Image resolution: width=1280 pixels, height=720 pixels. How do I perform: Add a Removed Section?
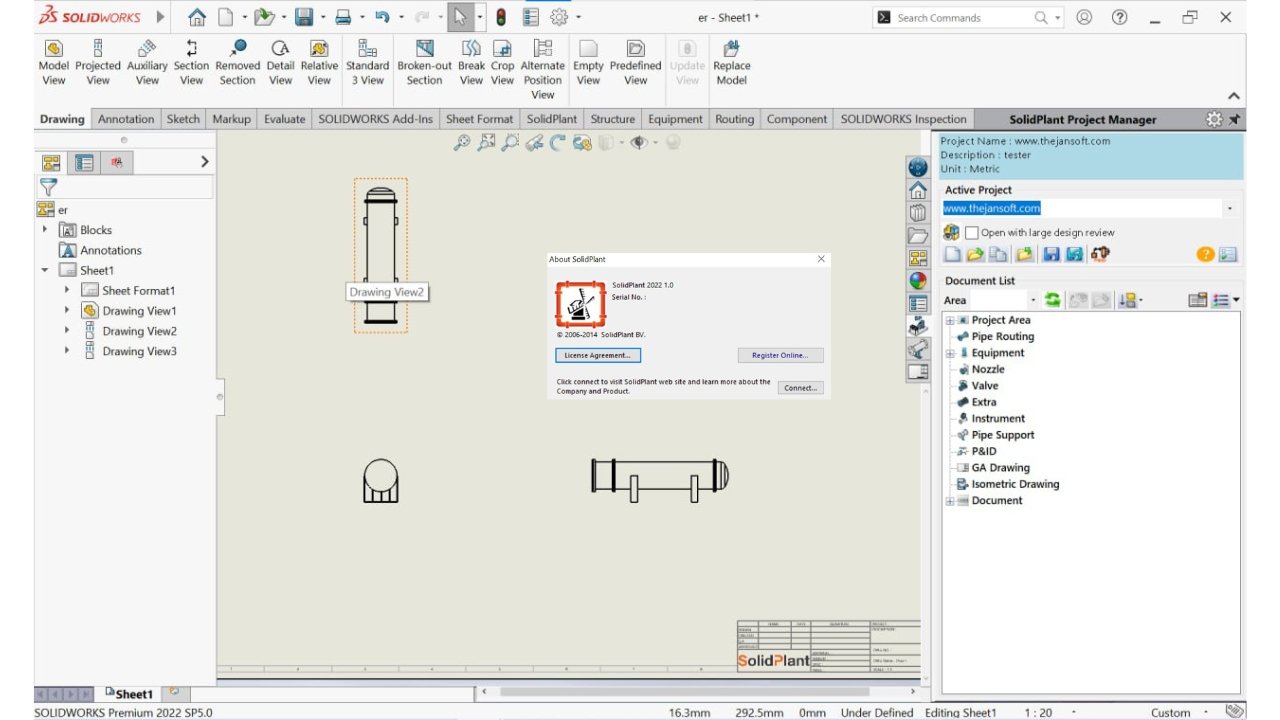coord(237,62)
